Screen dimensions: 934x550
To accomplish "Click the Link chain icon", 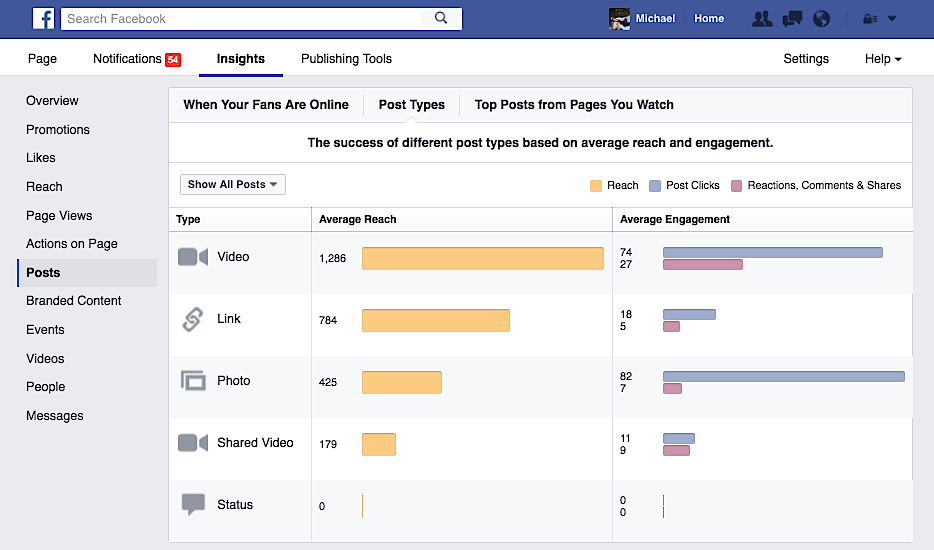I will (x=192, y=319).
